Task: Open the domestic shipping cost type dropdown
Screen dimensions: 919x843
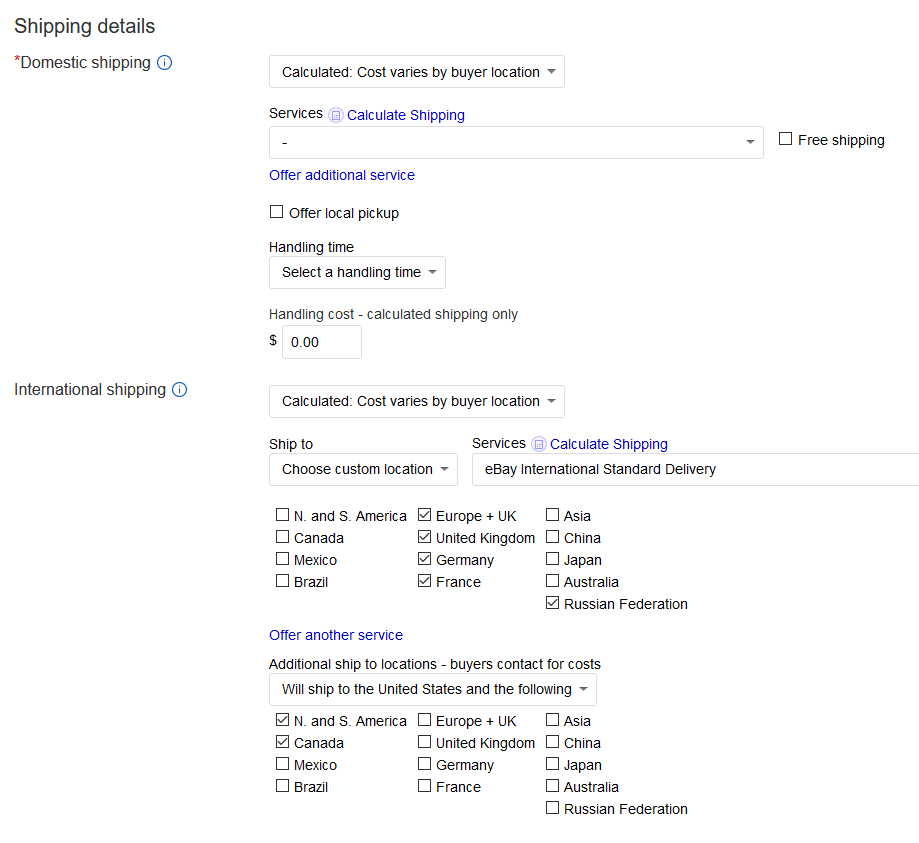Action: 417,72
